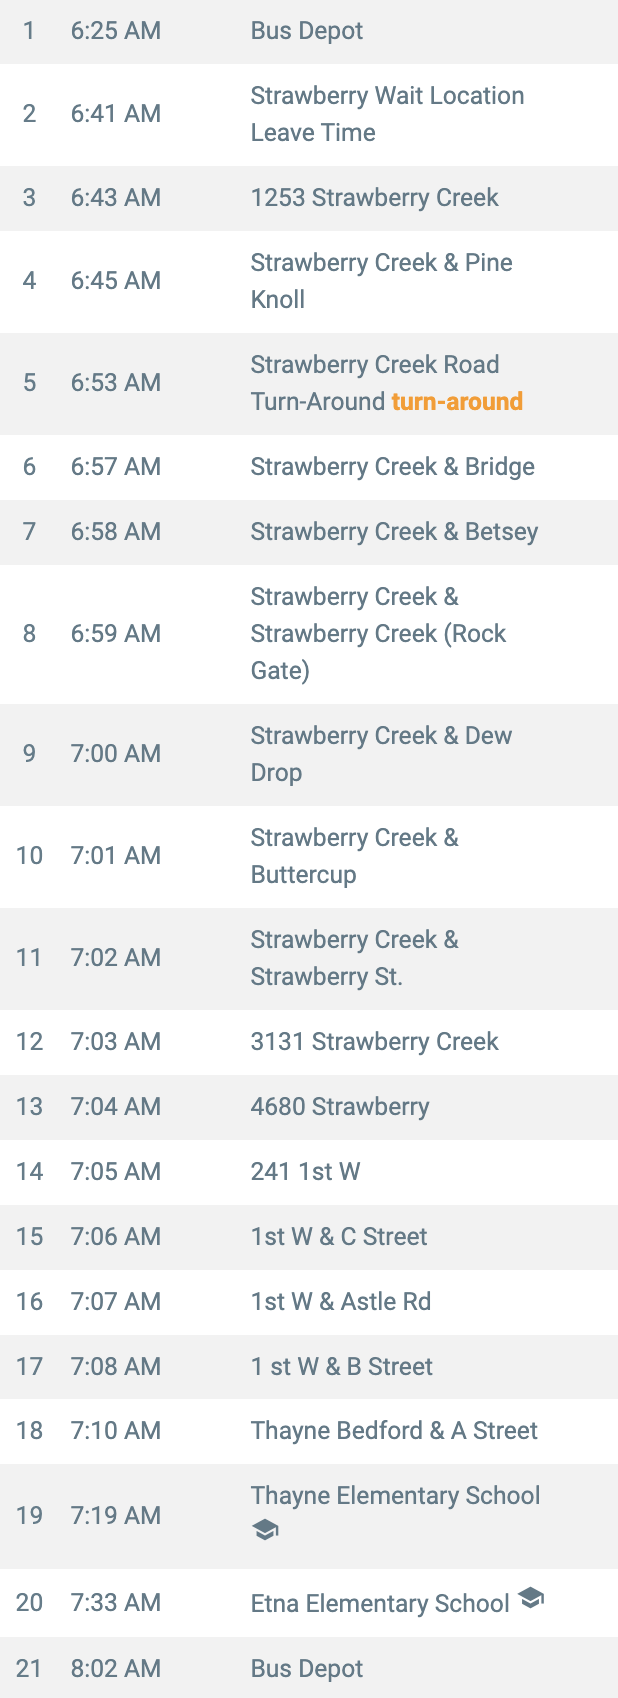This screenshot has height=1698, width=618.
Task: Select Strawberry Creek & Dew Drop stop
Action: pyautogui.click(x=309, y=755)
